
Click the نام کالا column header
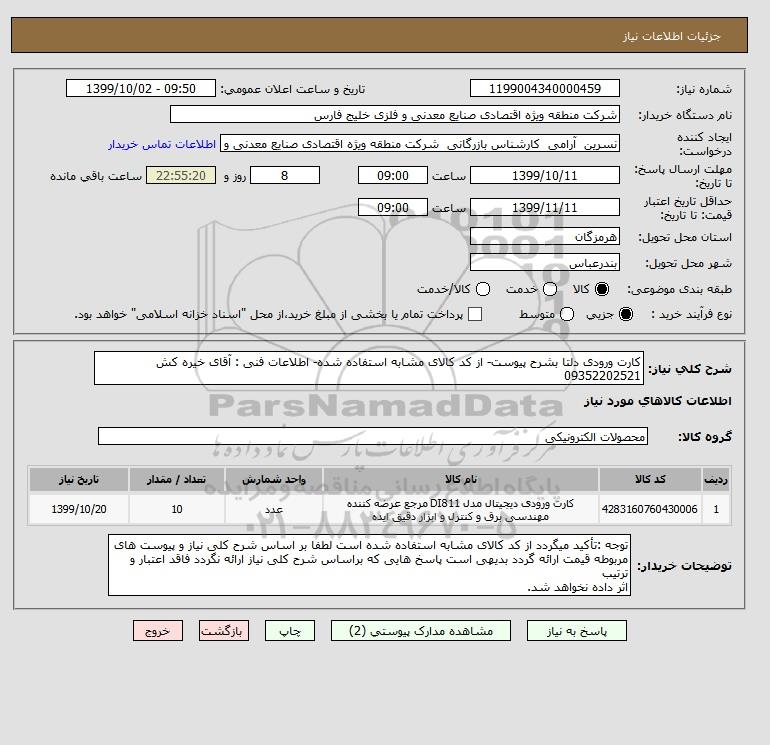(x=461, y=479)
